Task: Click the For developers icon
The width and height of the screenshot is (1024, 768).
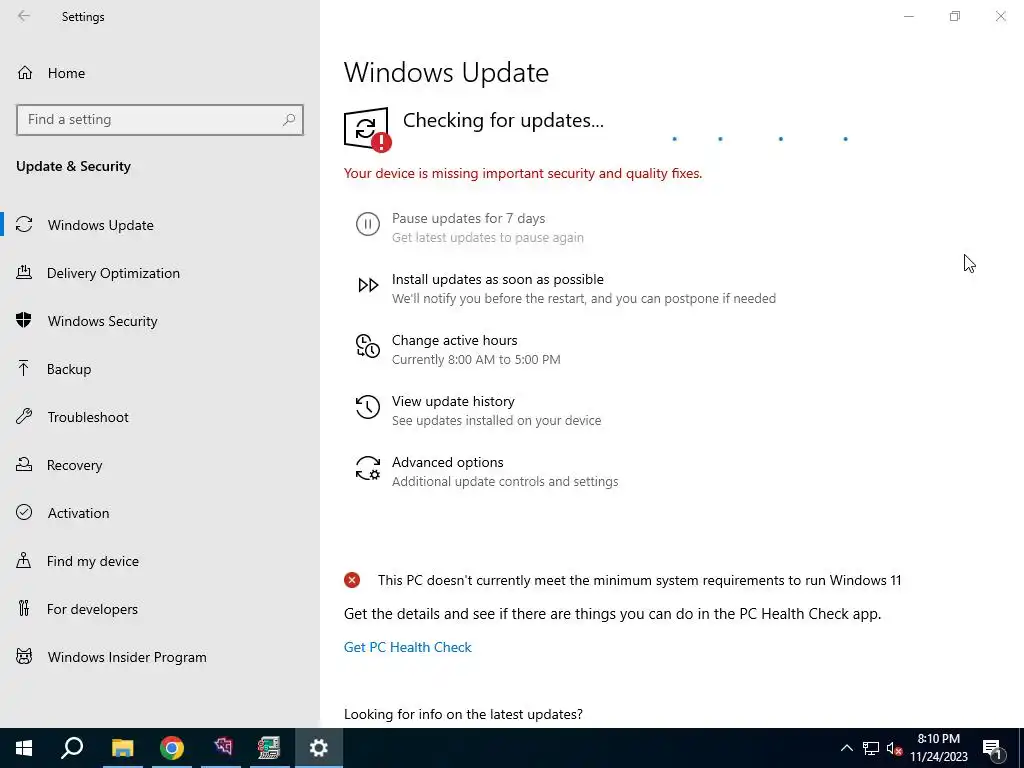Action: coord(24,609)
